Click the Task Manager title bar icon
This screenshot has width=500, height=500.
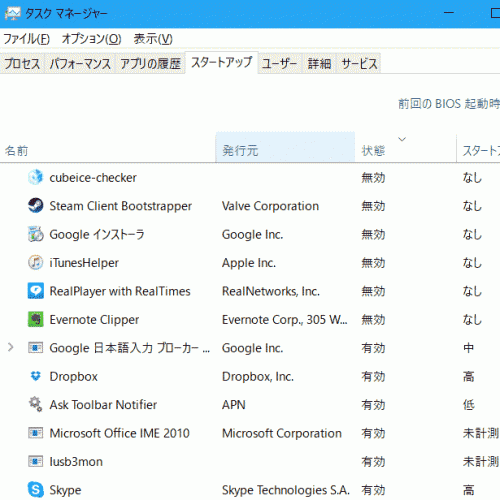(x=13, y=14)
